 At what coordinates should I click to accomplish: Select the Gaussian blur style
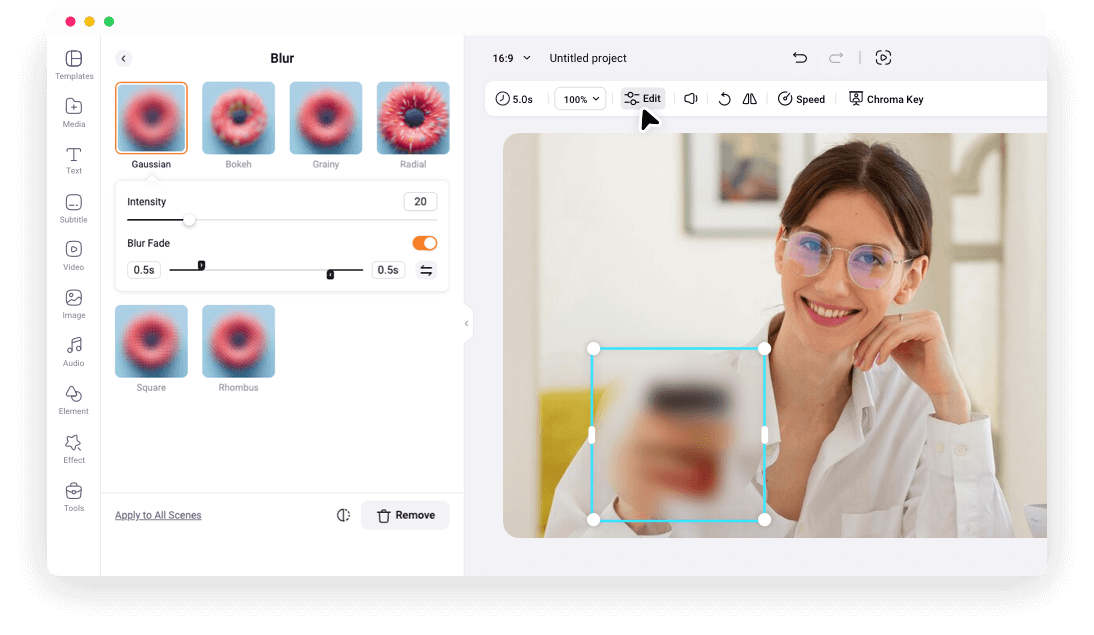[151, 118]
